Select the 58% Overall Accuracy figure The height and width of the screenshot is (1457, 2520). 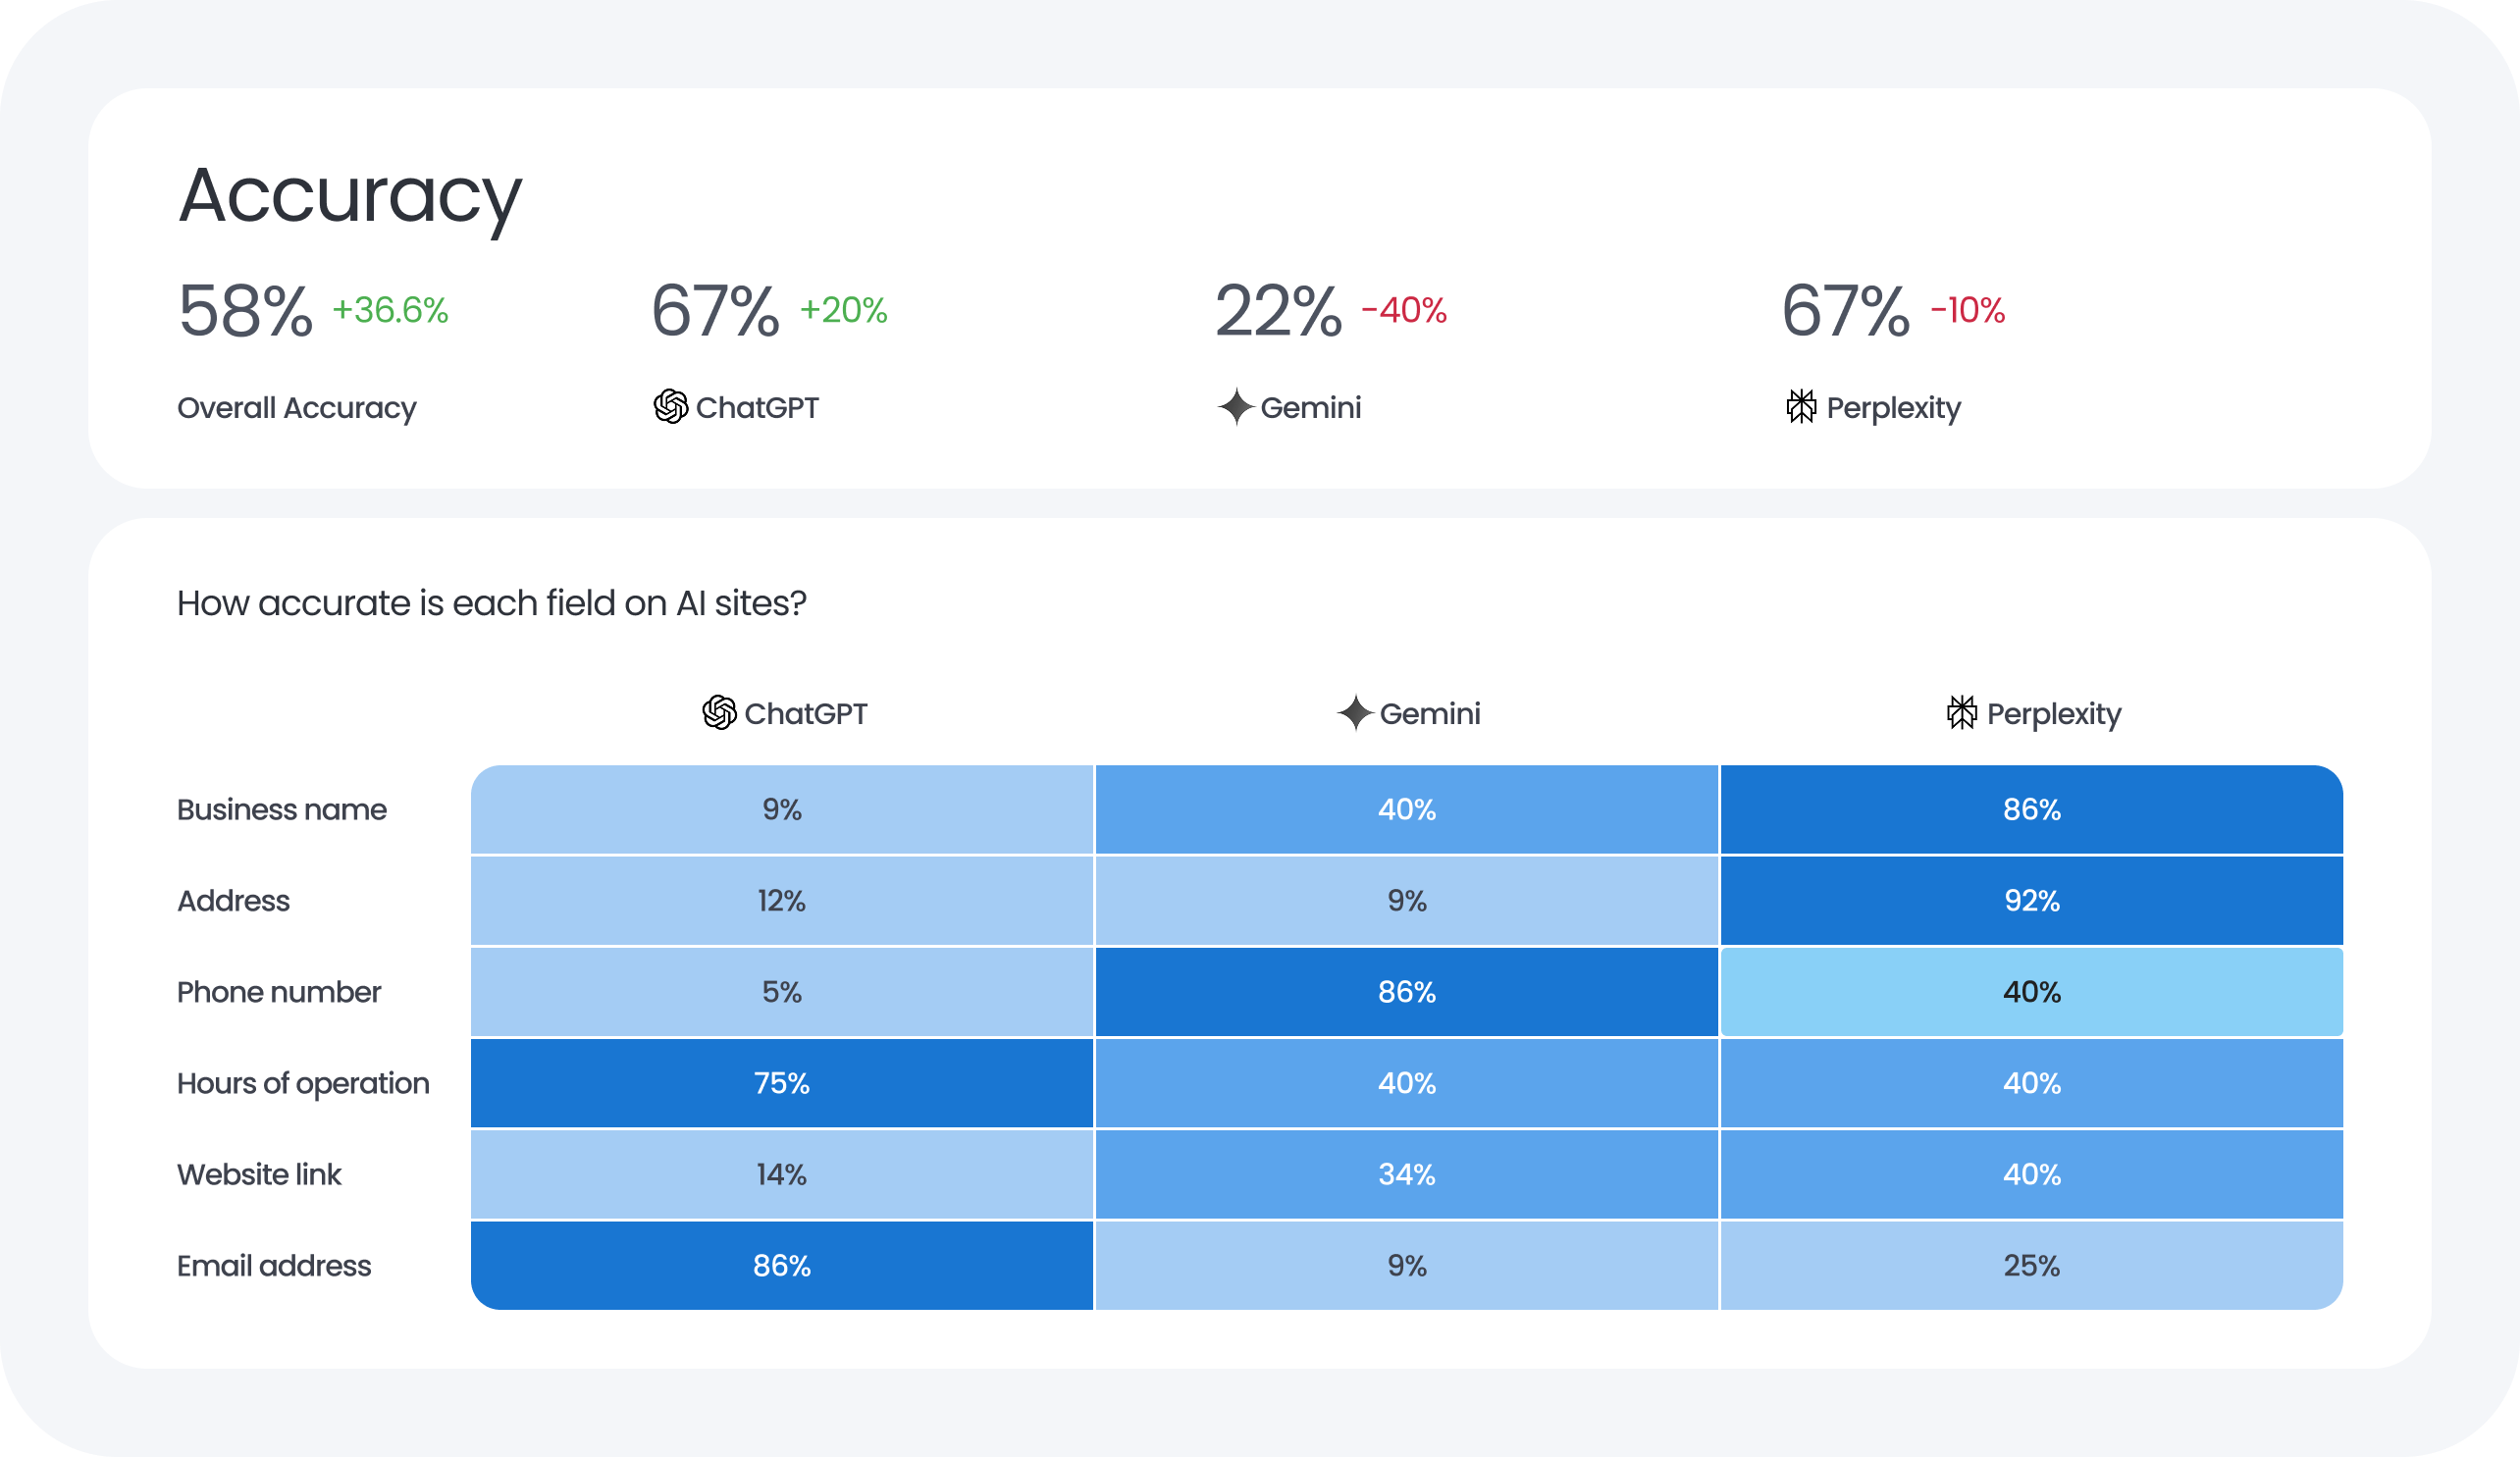[245, 312]
